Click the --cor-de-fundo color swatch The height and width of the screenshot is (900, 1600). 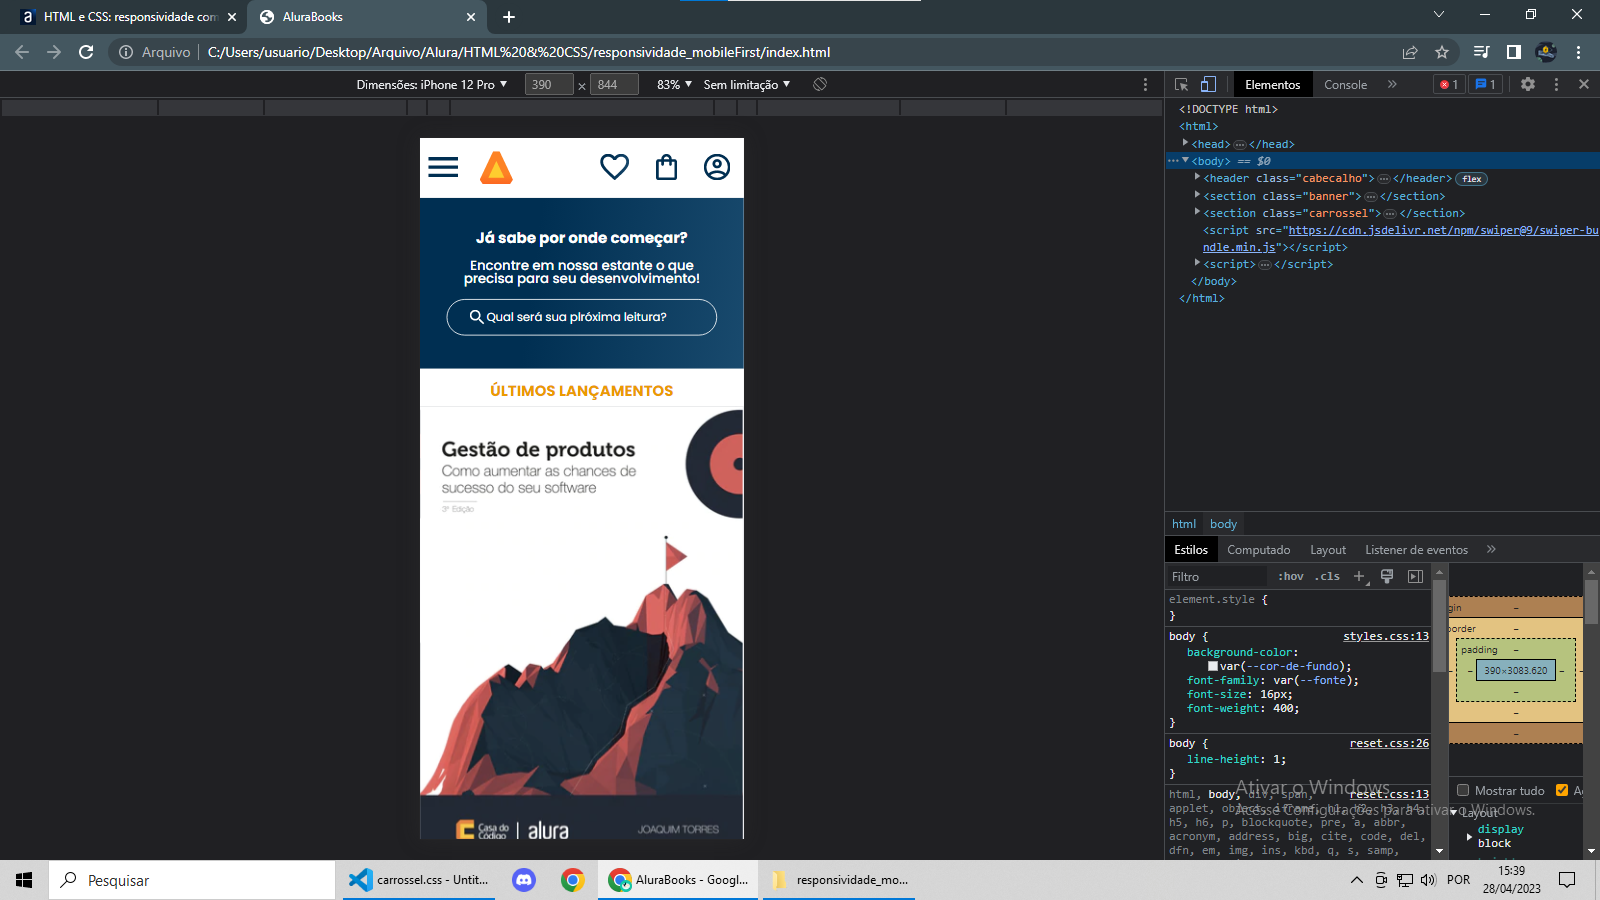[x=1213, y=666]
